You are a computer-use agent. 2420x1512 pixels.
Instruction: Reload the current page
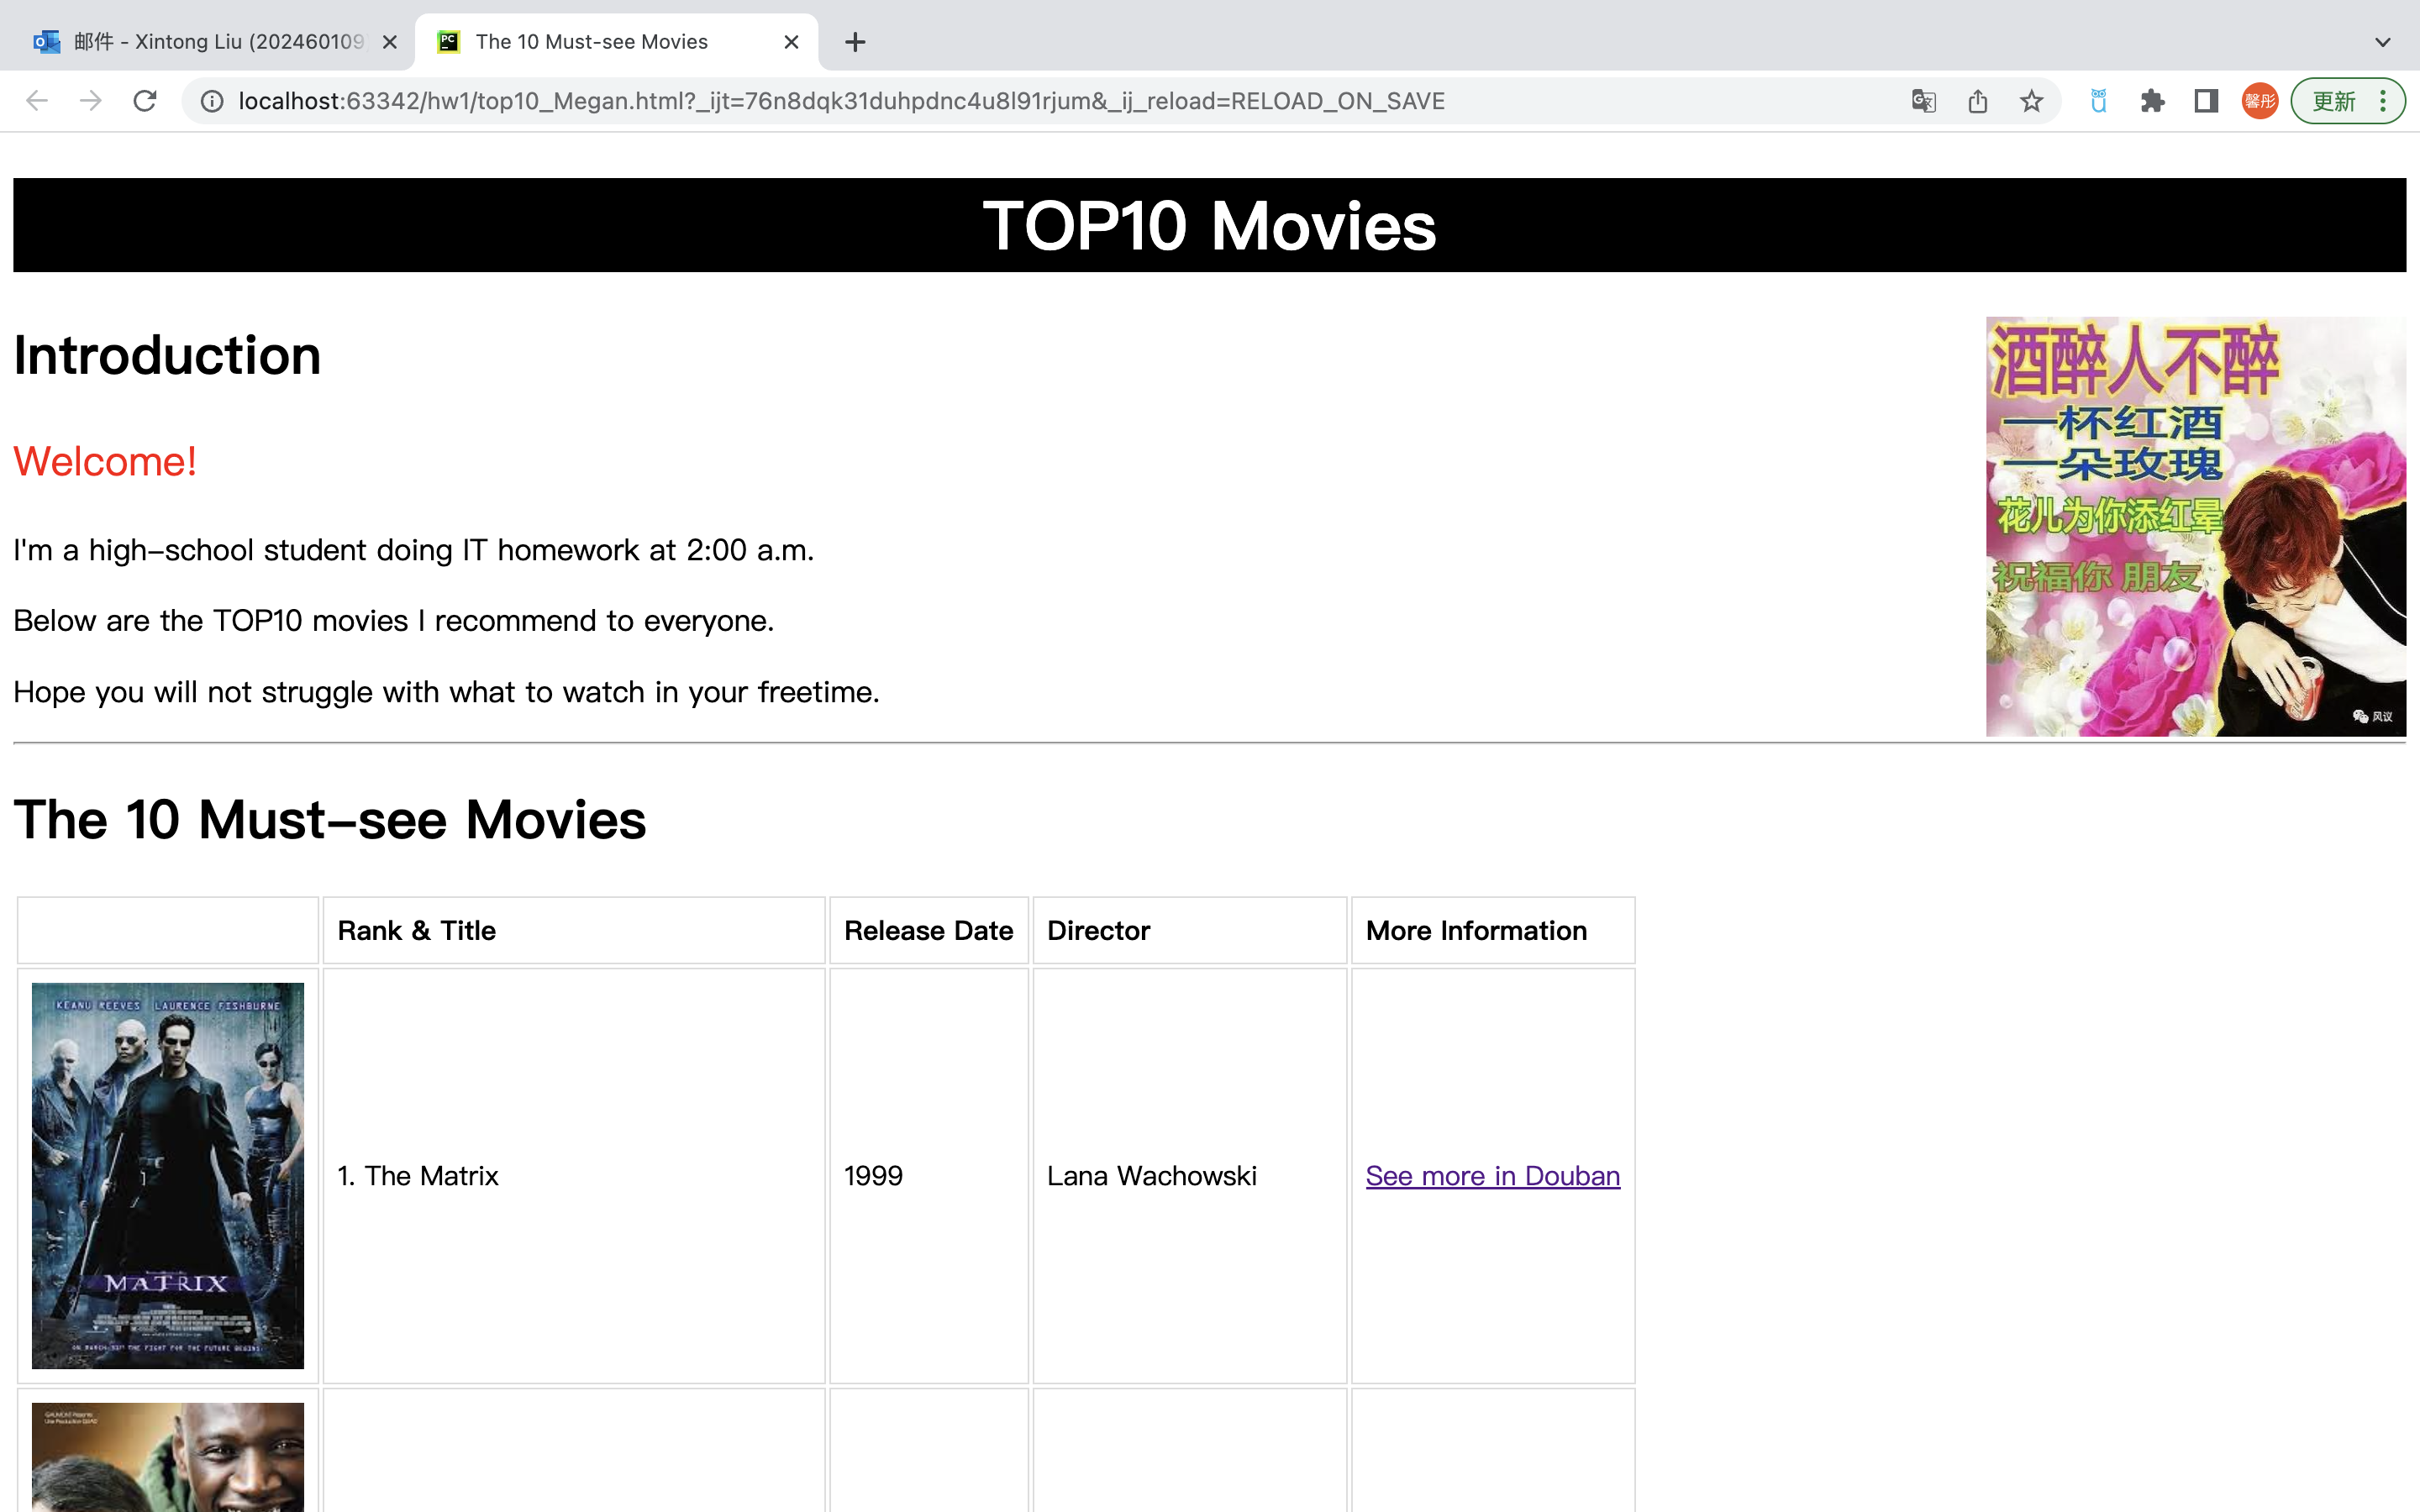(x=145, y=101)
